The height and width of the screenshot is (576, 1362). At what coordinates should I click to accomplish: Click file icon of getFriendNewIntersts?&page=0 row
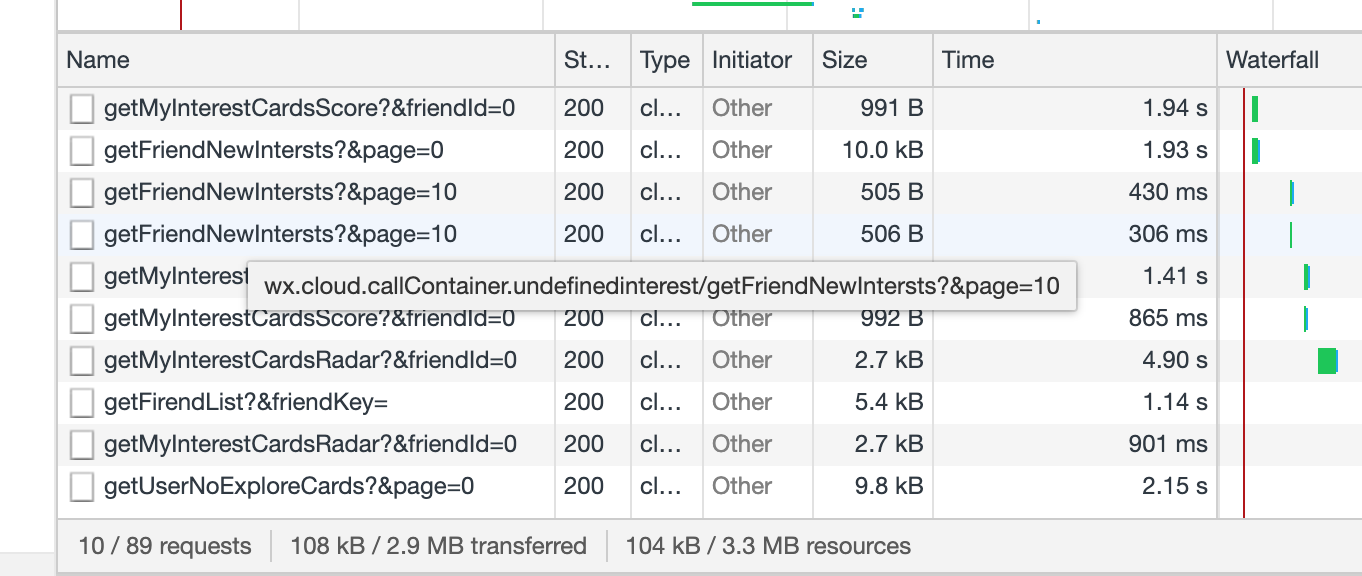tap(82, 151)
